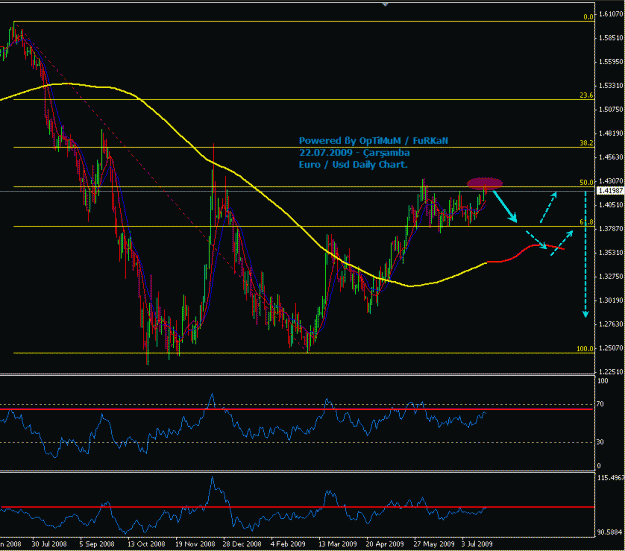The height and width of the screenshot is (551, 625).
Task: Click the 1.22510 price on the axis
Action: pyautogui.click(x=611, y=372)
